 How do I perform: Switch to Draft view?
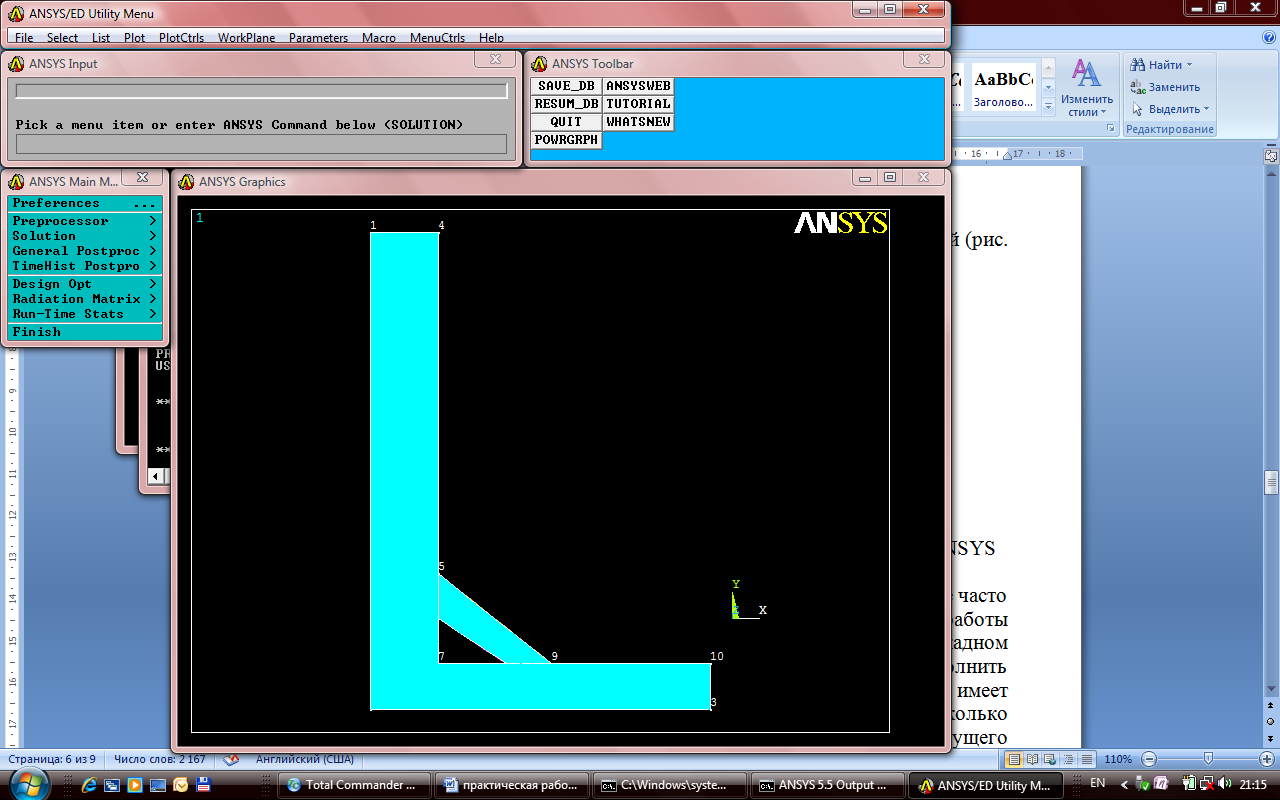click(x=1086, y=759)
